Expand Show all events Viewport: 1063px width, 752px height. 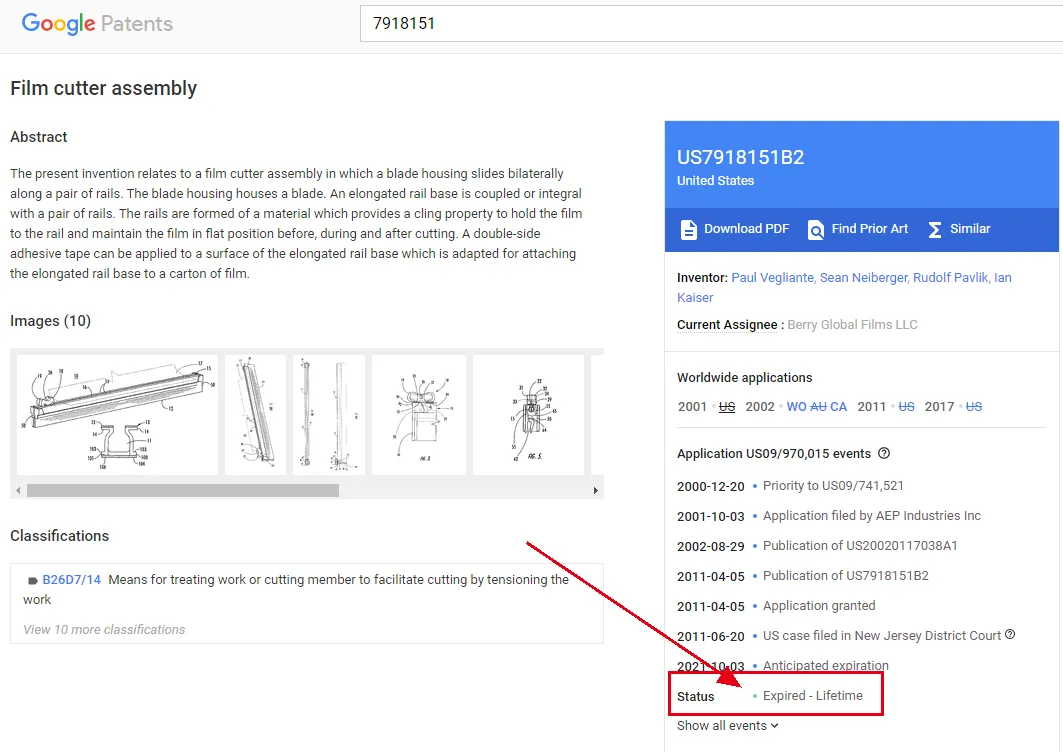727,726
